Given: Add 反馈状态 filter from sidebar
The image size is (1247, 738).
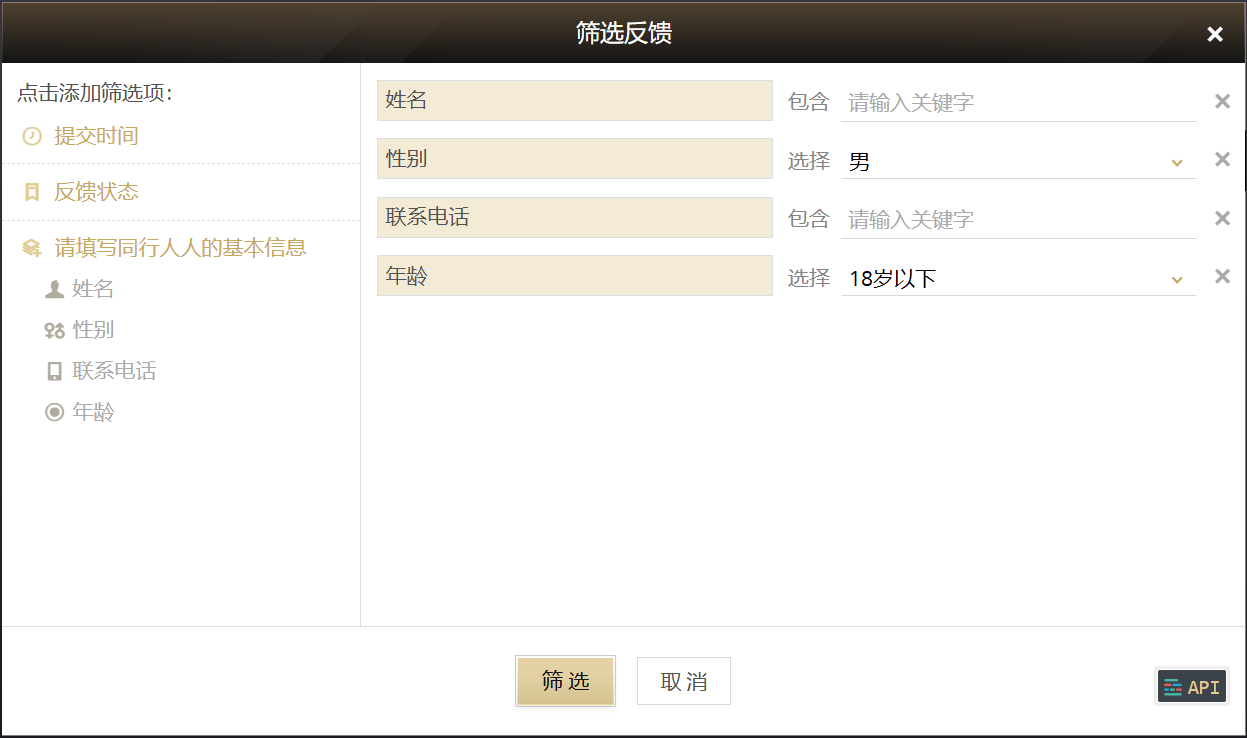Looking at the screenshot, I should point(96,192).
